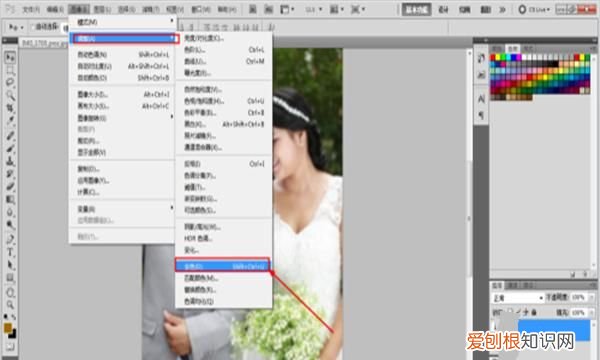The image size is (600, 360).
Task: Select the Move tool in the toolbox
Action: point(10,57)
